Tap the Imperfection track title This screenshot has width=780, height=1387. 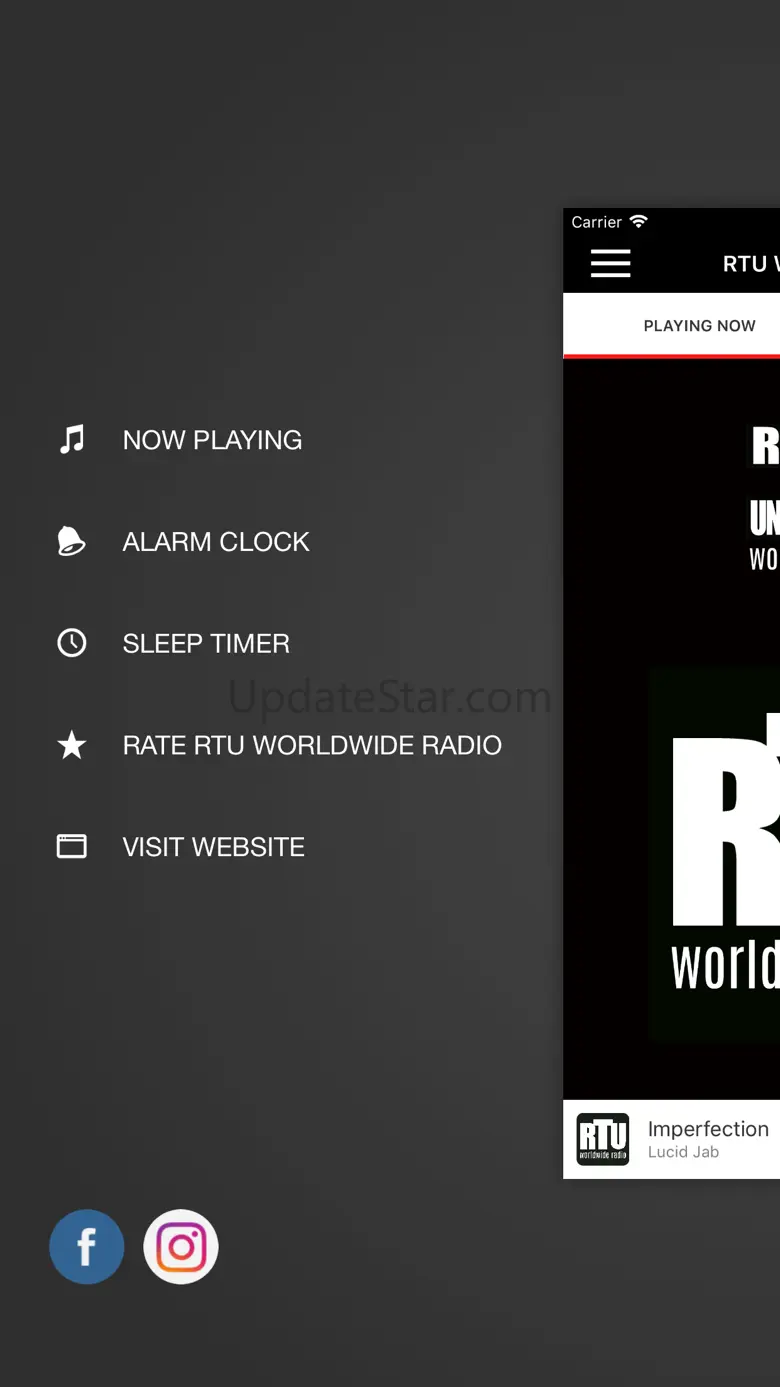[708, 1129]
